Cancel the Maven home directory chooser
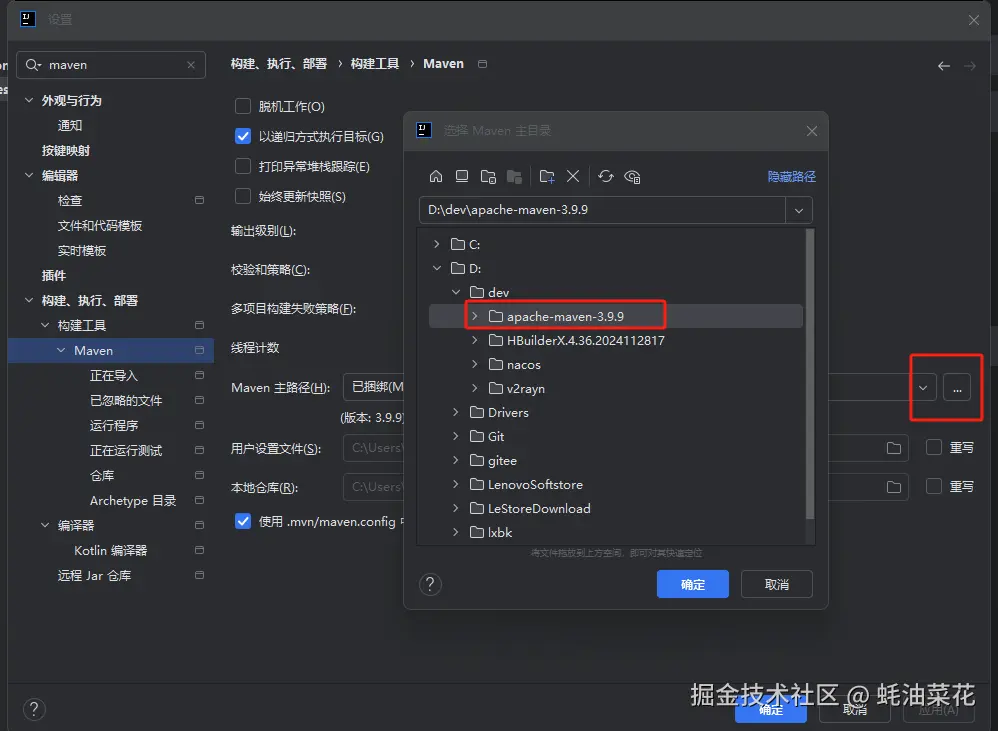Viewport: 998px width, 731px height. (777, 584)
